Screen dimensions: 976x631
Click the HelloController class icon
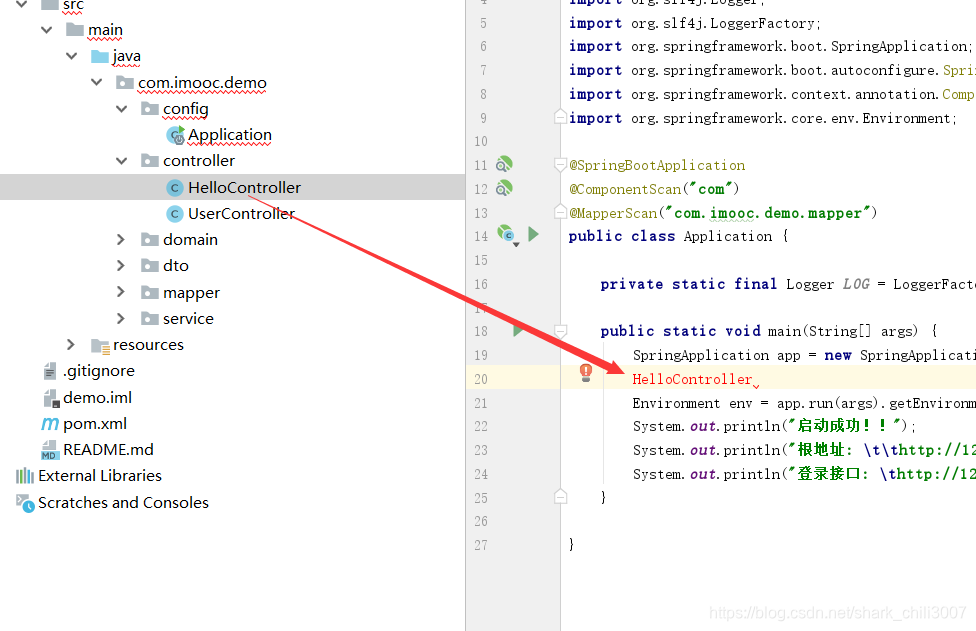coord(175,188)
